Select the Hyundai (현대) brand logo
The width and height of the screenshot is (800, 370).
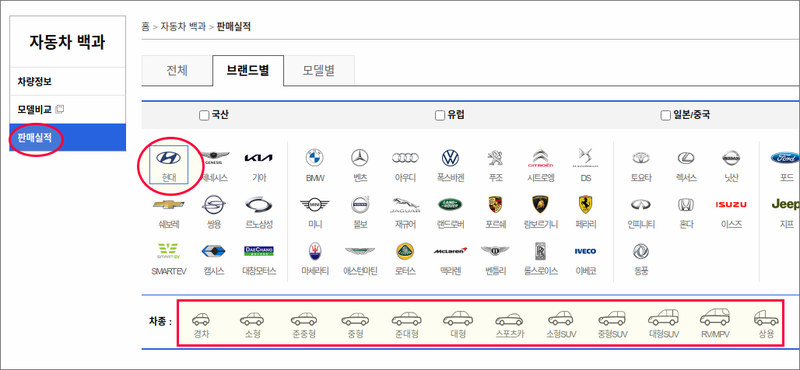tap(168, 158)
